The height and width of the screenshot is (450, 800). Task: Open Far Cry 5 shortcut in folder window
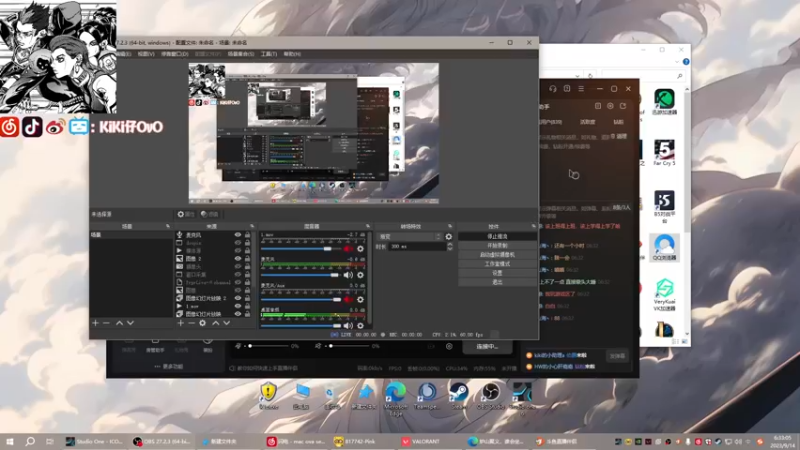[x=664, y=152]
